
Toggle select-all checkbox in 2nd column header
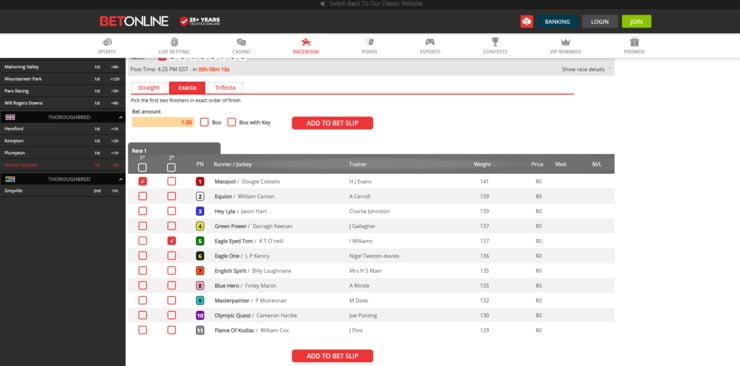172,167
